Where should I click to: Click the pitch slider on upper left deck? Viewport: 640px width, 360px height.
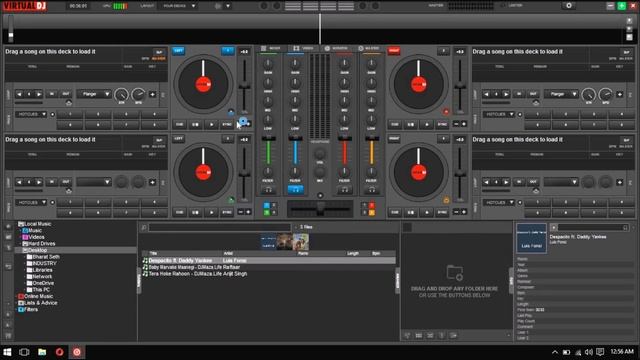point(244,87)
